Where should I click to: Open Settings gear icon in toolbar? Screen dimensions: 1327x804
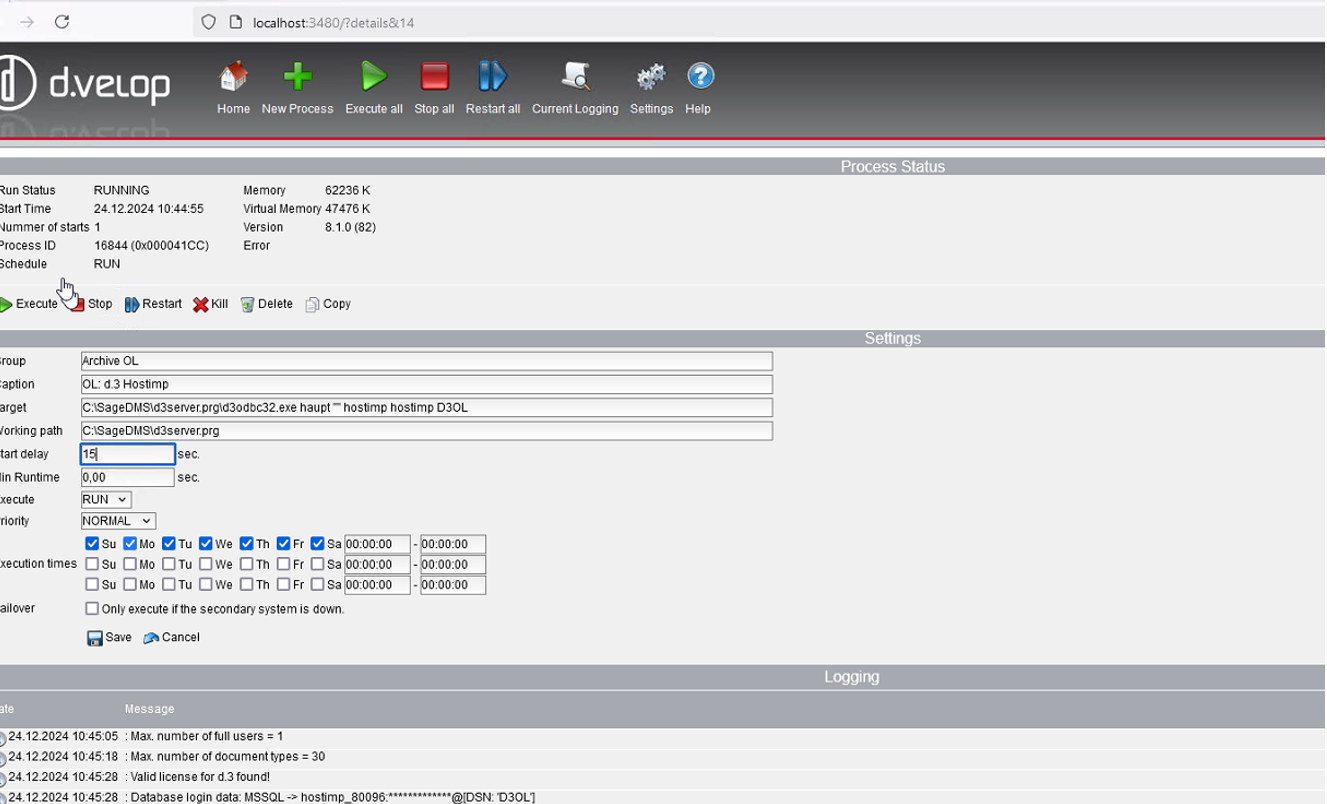651,77
